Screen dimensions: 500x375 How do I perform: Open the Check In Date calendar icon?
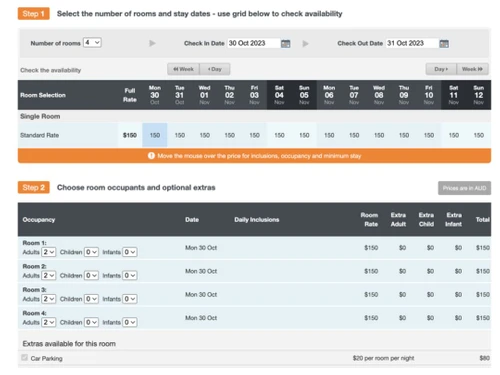(285, 44)
